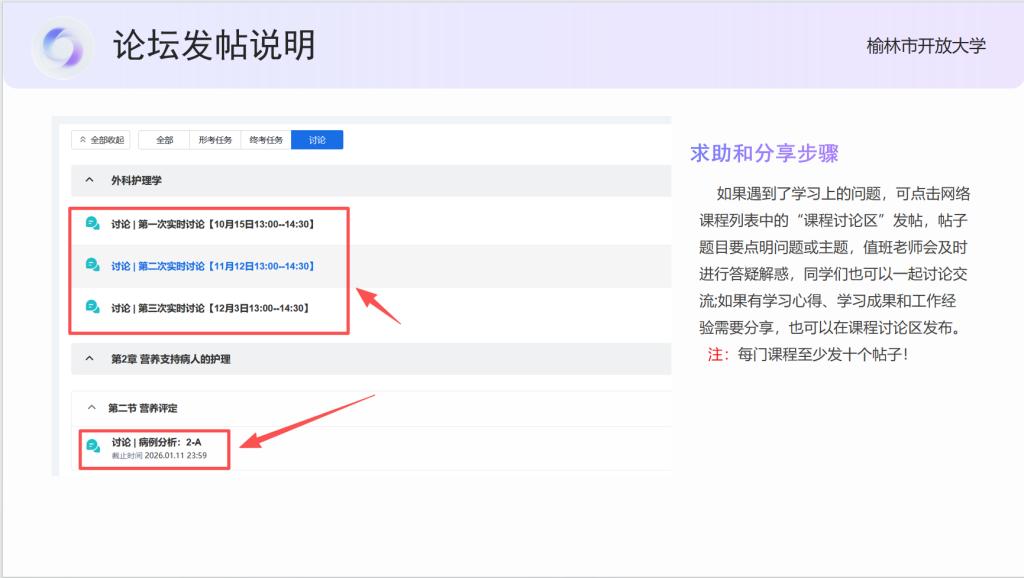Click the chat icon for 第二次实时讨论

[93, 265]
